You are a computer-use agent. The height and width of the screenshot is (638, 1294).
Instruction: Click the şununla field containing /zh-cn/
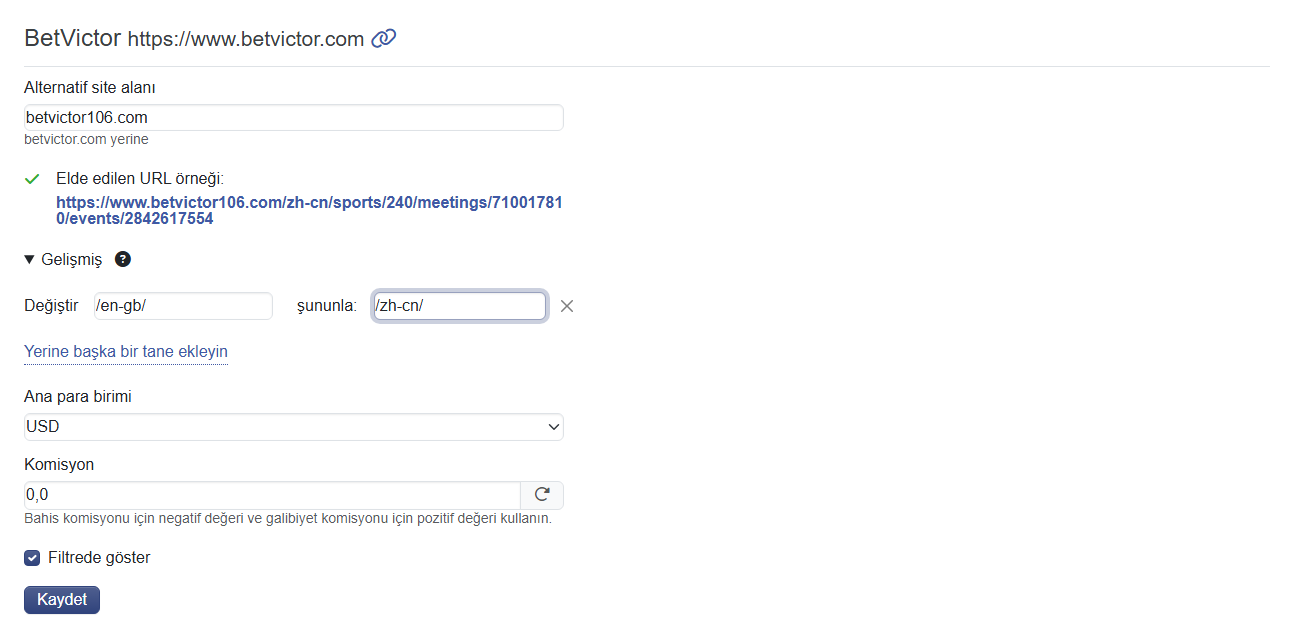[460, 306]
